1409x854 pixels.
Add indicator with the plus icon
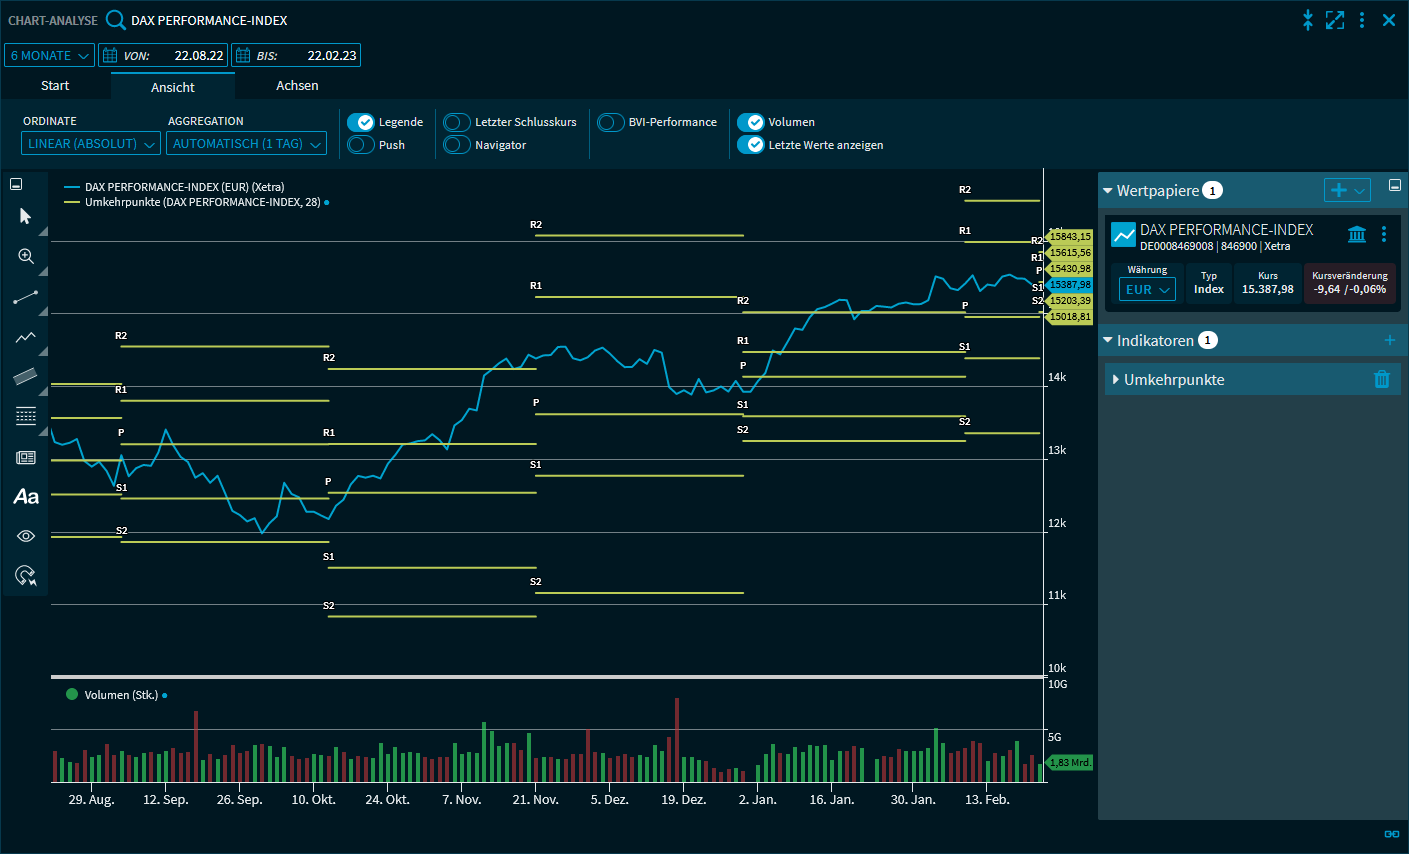[1389, 341]
